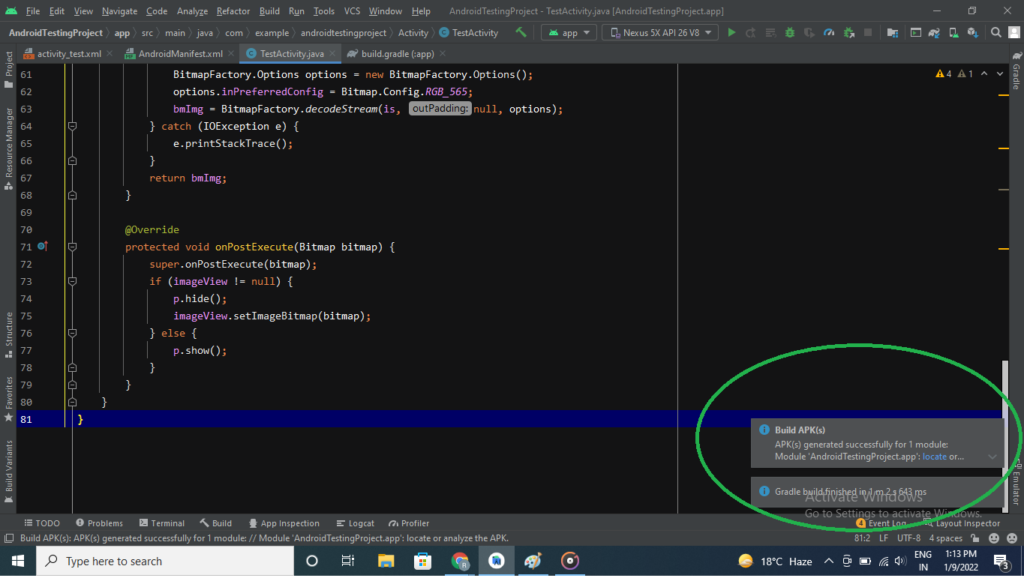Click the Make Project hammer icon
Image resolution: width=1024 pixels, height=578 pixels.
point(520,32)
